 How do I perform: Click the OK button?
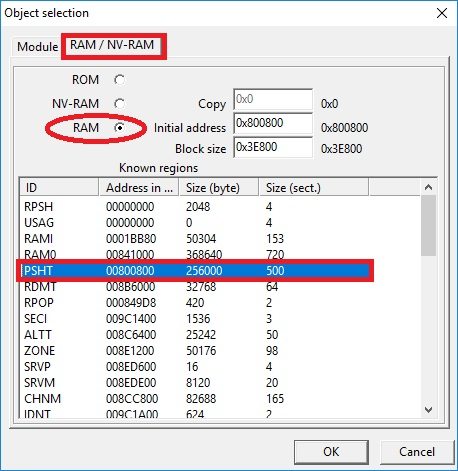pyautogui.click(x=331, y=452)
